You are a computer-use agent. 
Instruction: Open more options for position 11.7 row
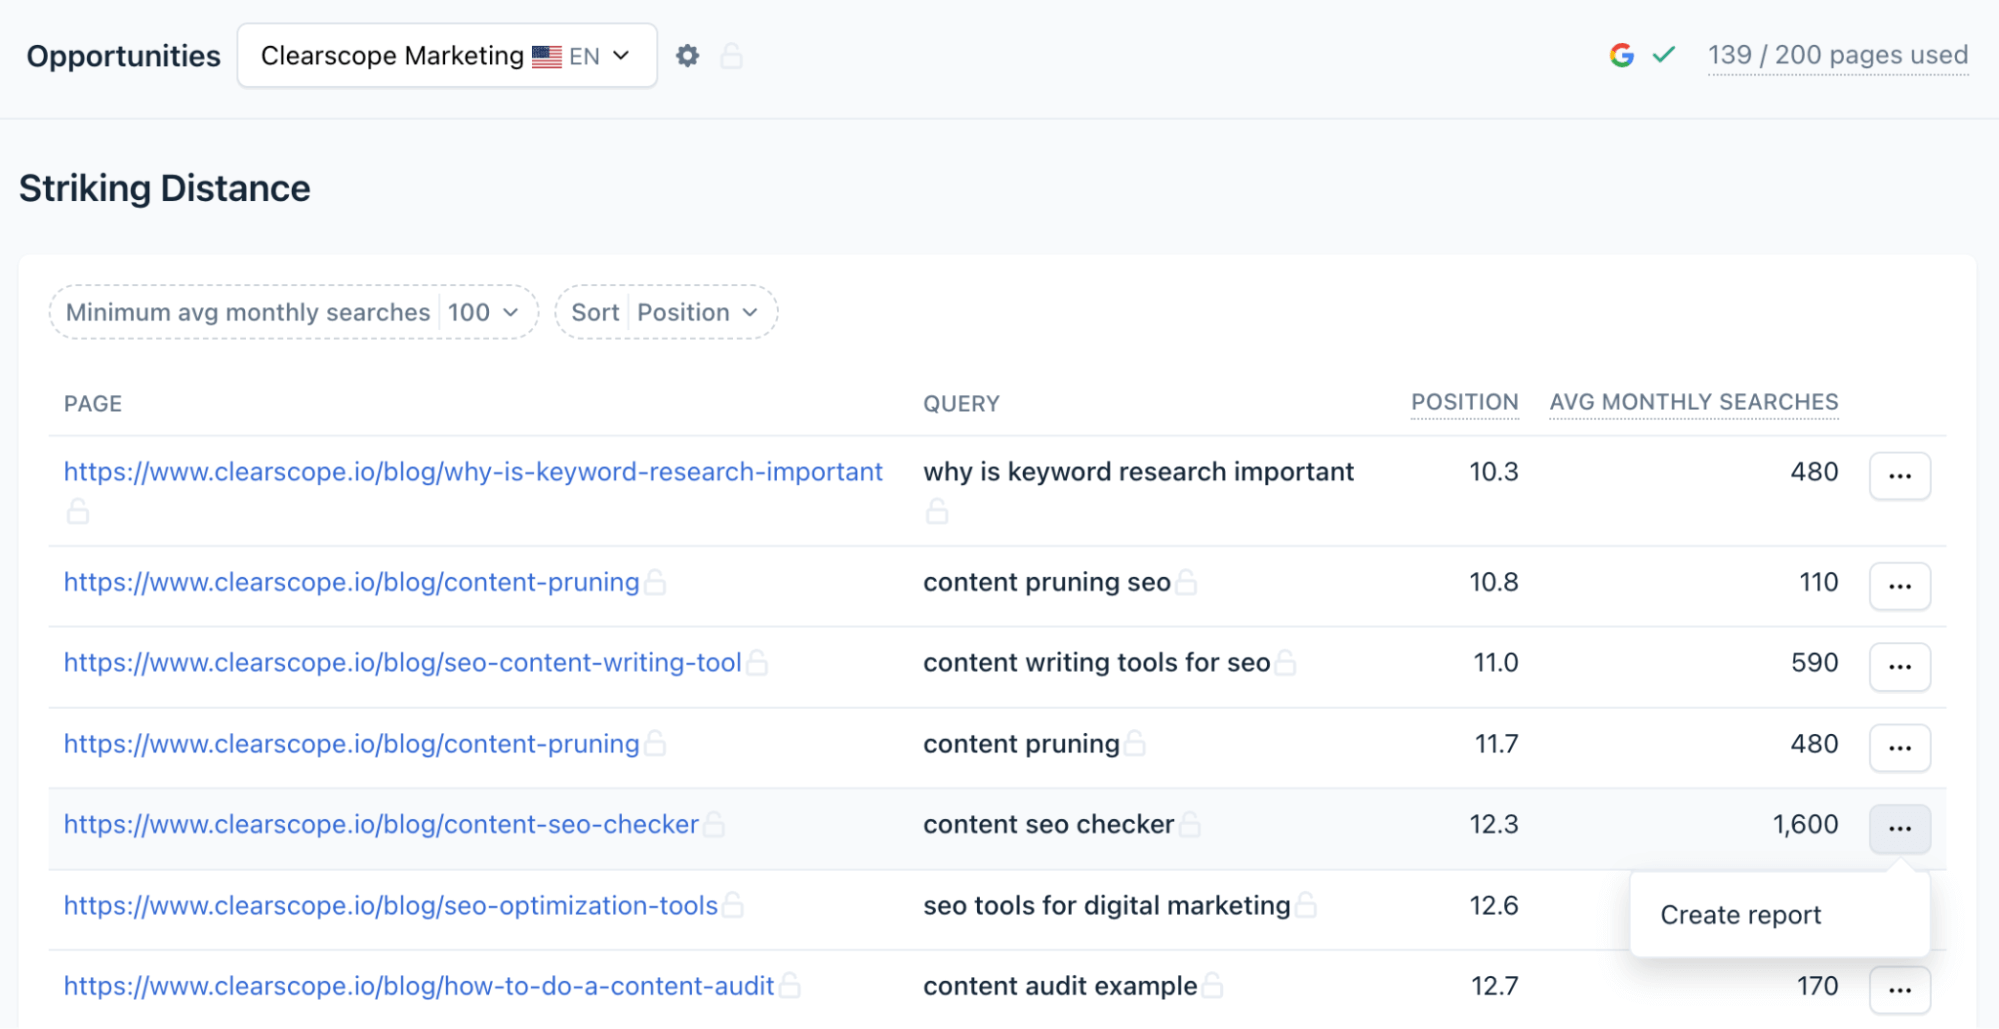coord(1900,748)
